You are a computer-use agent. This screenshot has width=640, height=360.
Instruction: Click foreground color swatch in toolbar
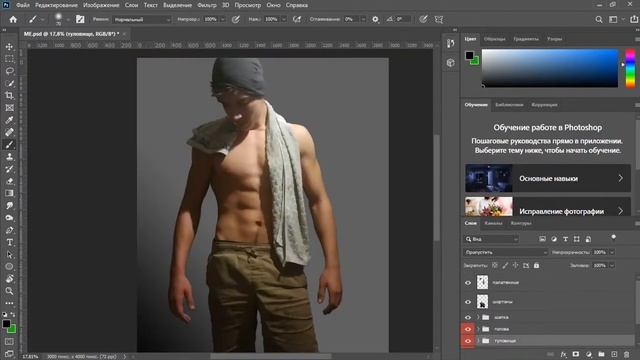6,324
